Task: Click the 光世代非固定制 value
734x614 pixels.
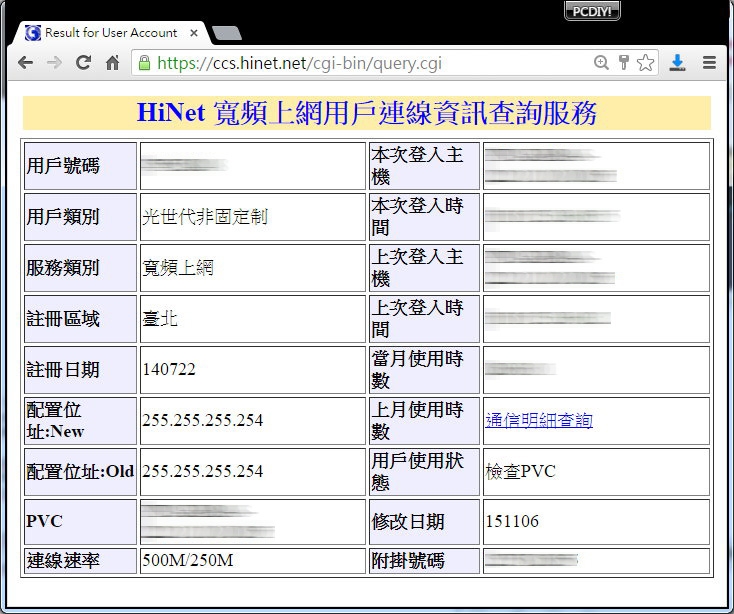Action: coord(205,217)
